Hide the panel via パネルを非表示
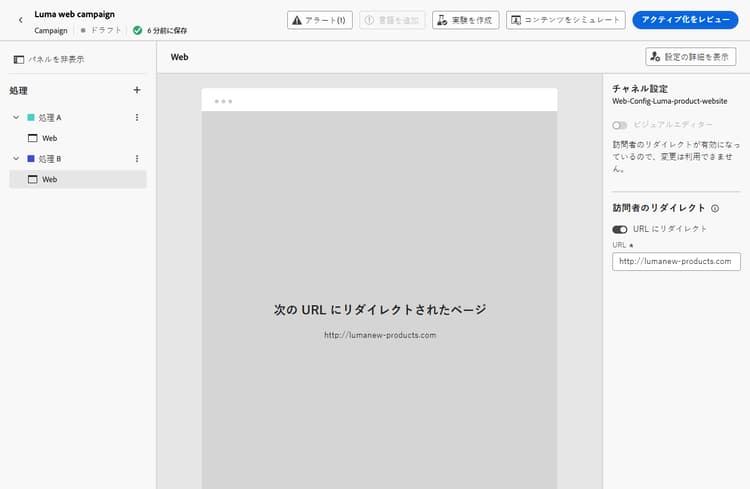The height and width of the screenshot is (489, 750). click(49, 59)
